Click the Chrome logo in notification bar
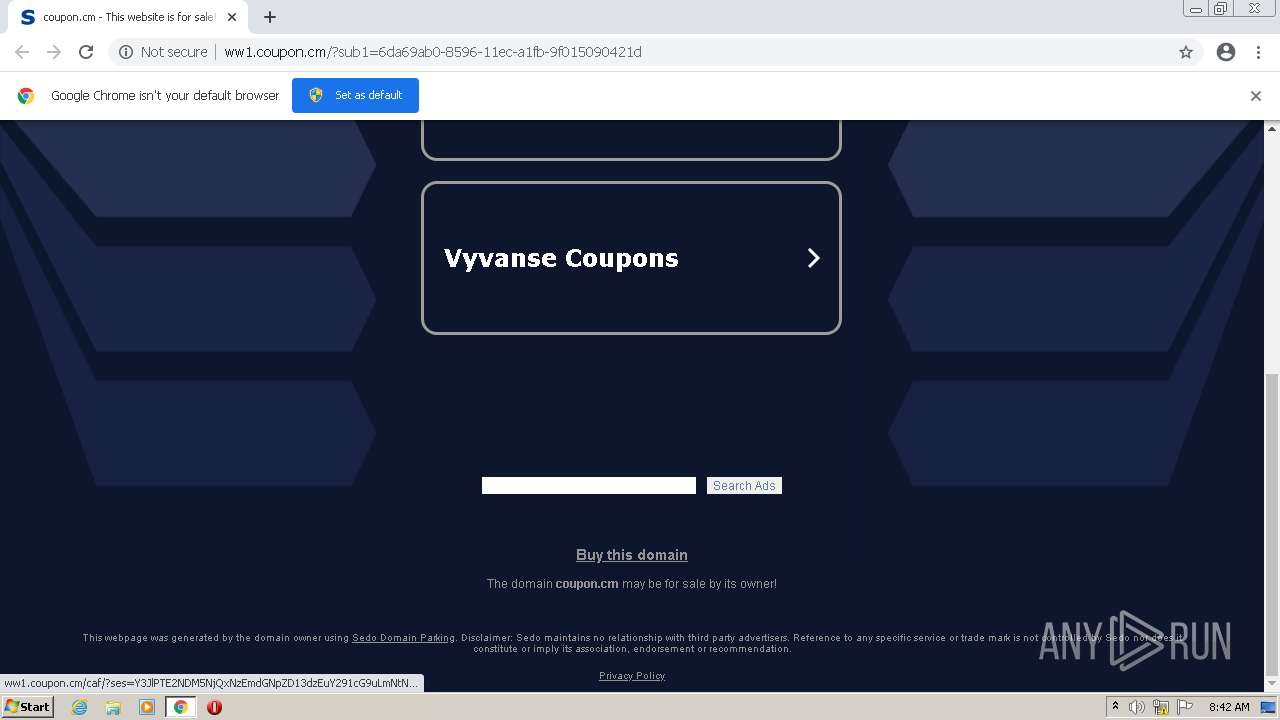The height and width of the screenshot is (720, 1280). pyautogui.click(x=26, y=96)
